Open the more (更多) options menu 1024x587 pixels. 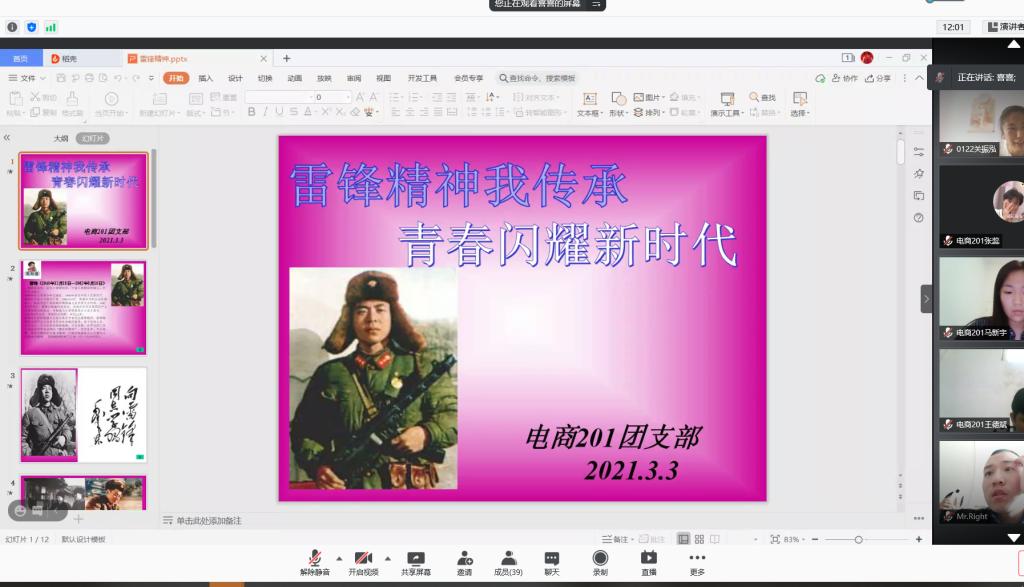click(697, 563)
